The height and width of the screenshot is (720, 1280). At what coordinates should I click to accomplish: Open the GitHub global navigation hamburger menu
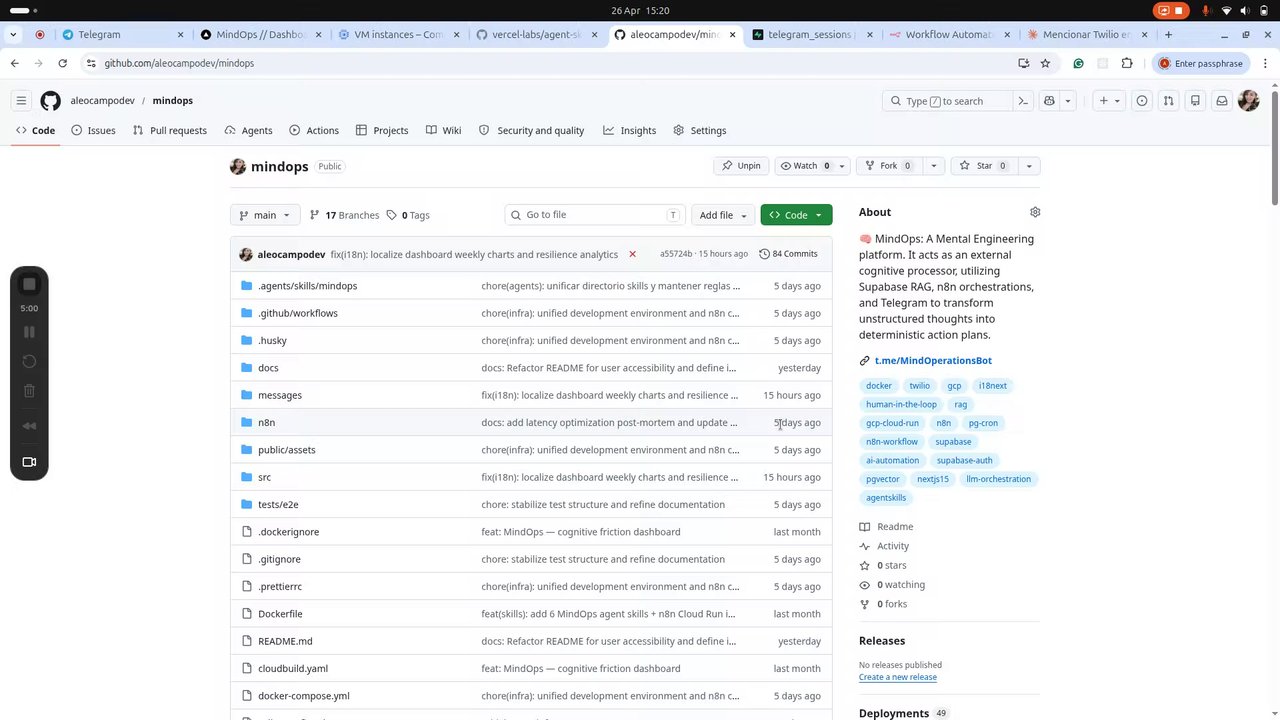[20, 101]
